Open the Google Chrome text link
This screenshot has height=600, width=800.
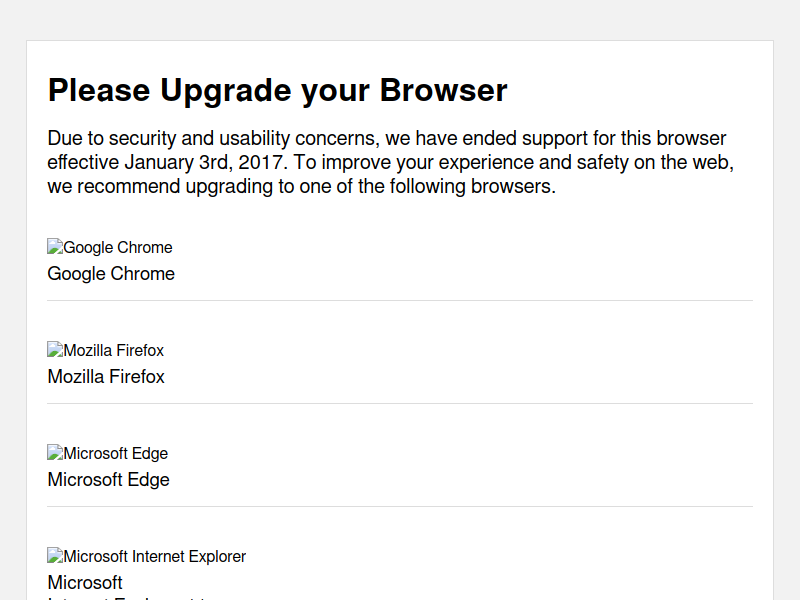click(111, 274)
